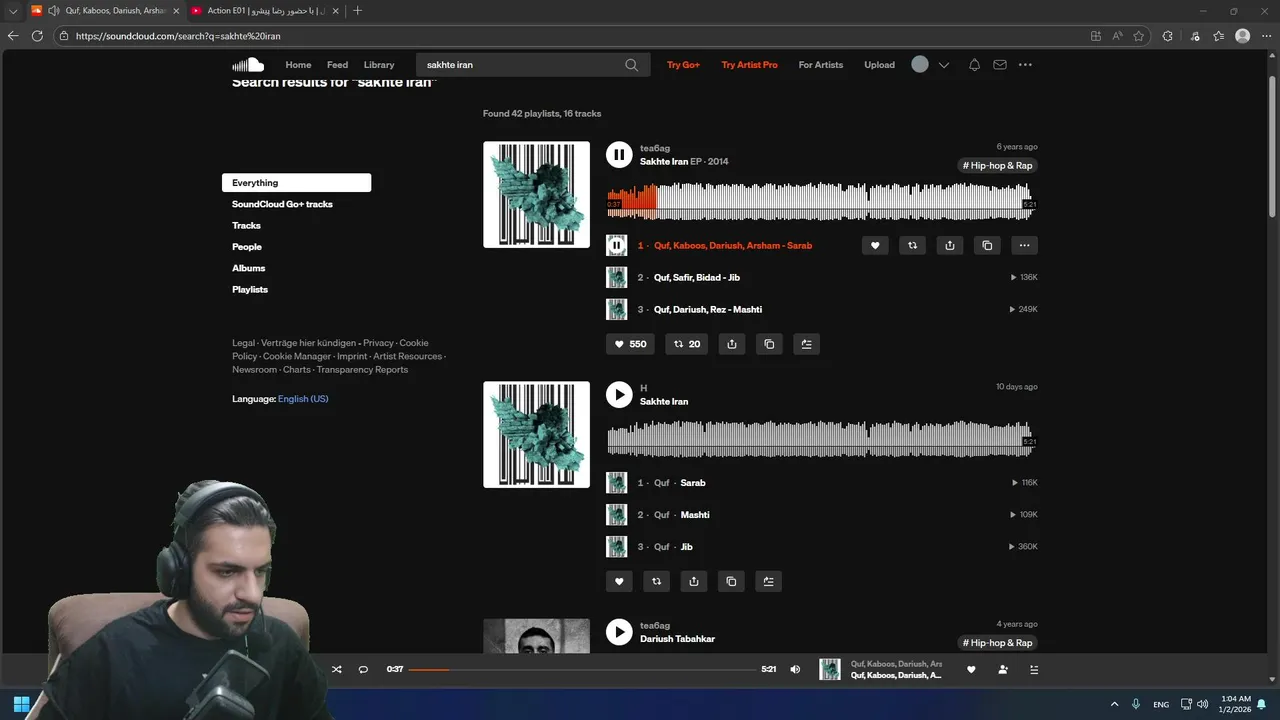Open the header more options menu
Viewport: 1280px width, 720px height.
[1025, 65]
